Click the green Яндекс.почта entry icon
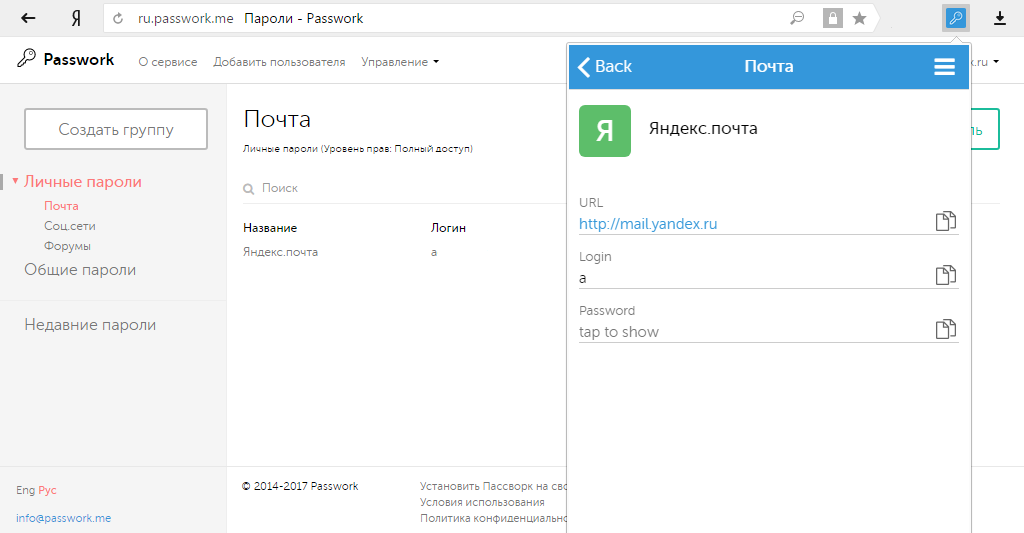The height and width of the screenshot is (533, 1024). click(605, 131)
